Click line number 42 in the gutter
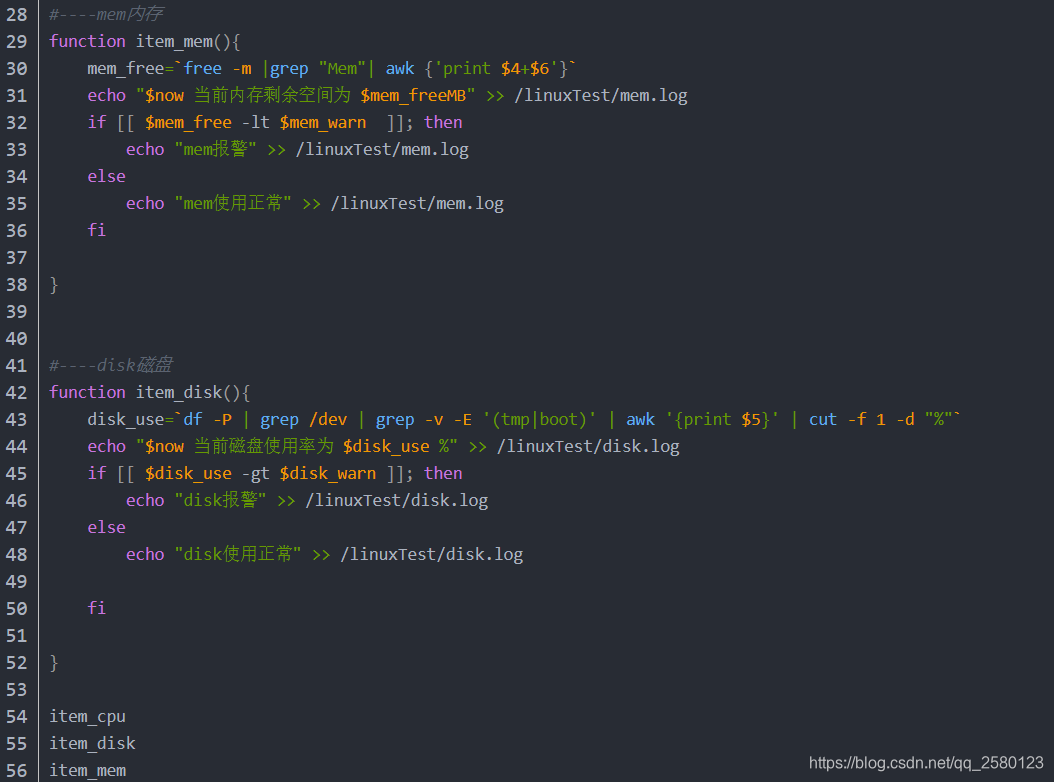Screen dimensions: 1054x782 point(17,393)
